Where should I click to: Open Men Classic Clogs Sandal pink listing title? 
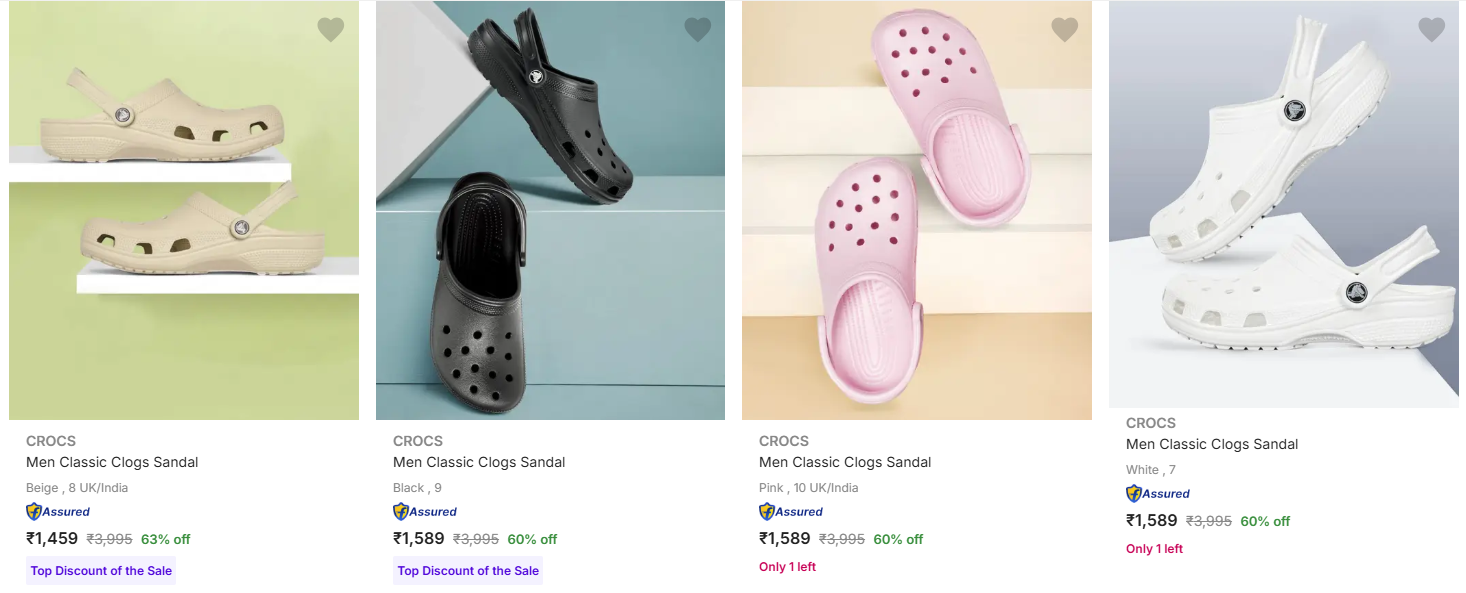pos(845,462)
